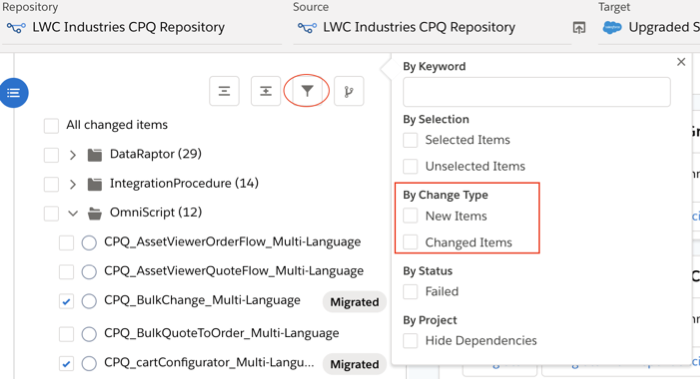Select radio for CPQ_BulkQuoteToOrder_Multi-Language
Viewport: 700px width, 379px height.
point(89,334)
